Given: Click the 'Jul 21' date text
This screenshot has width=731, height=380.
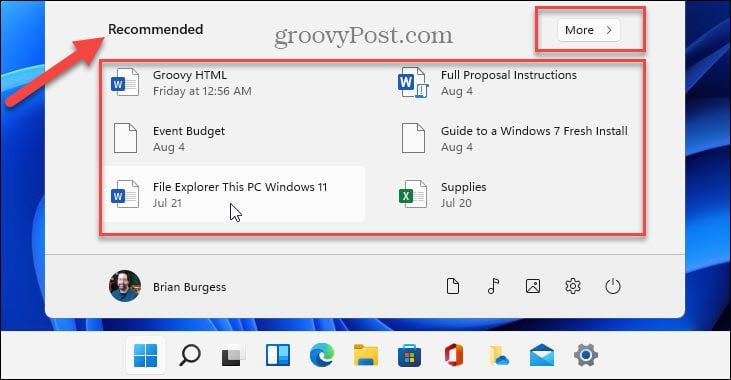Looking at the screenshot, I should pyautogui.click(x=167, y=203).
